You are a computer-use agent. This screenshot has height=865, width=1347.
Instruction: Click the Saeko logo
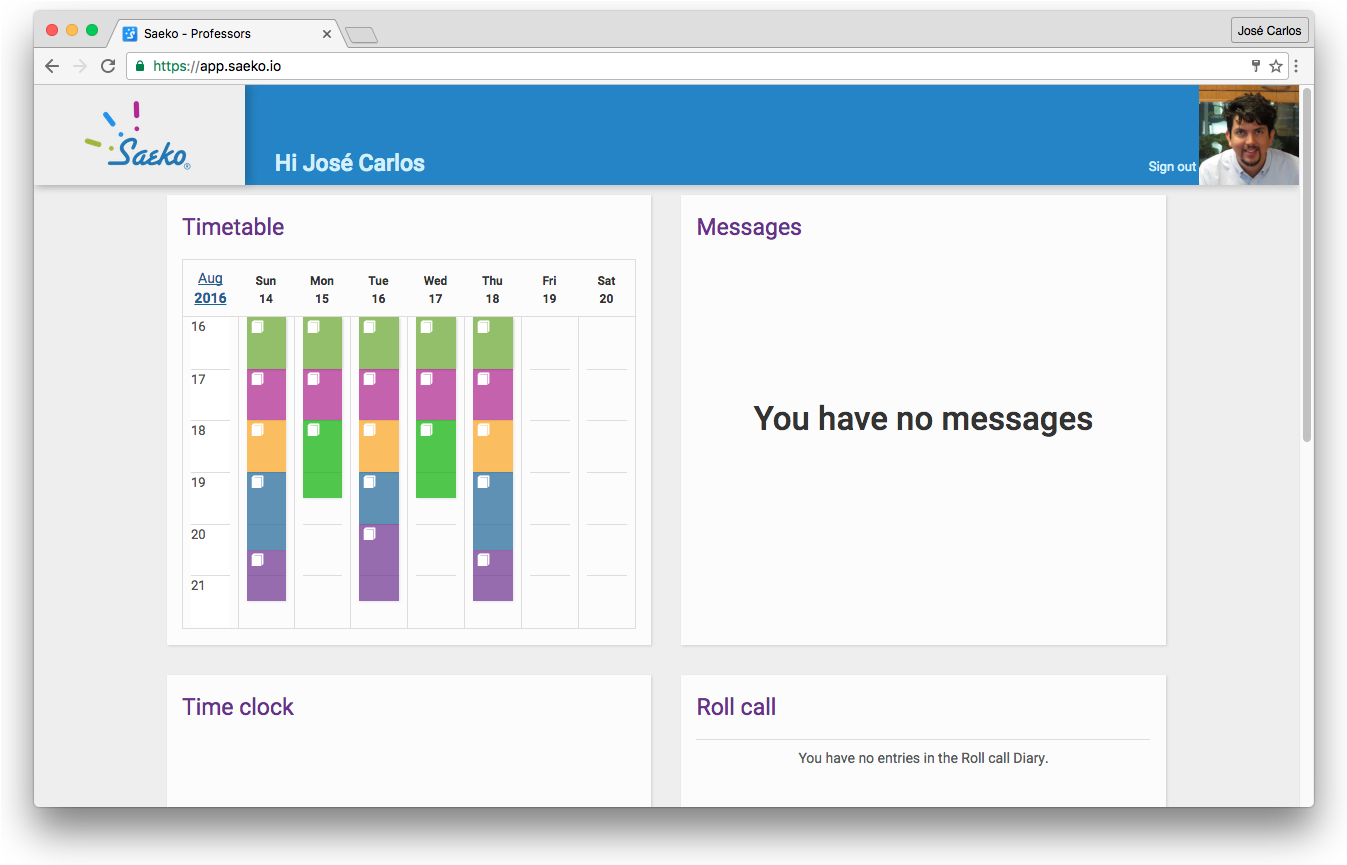[138, 137]
